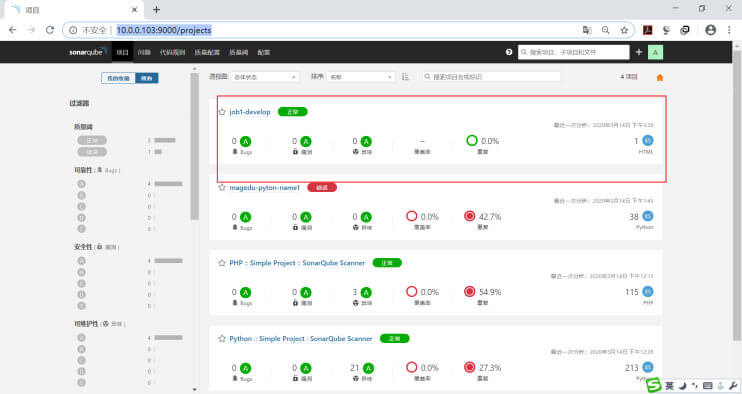
Task: Click the blue size badge of job1-develop
Action: pos(648,140)
